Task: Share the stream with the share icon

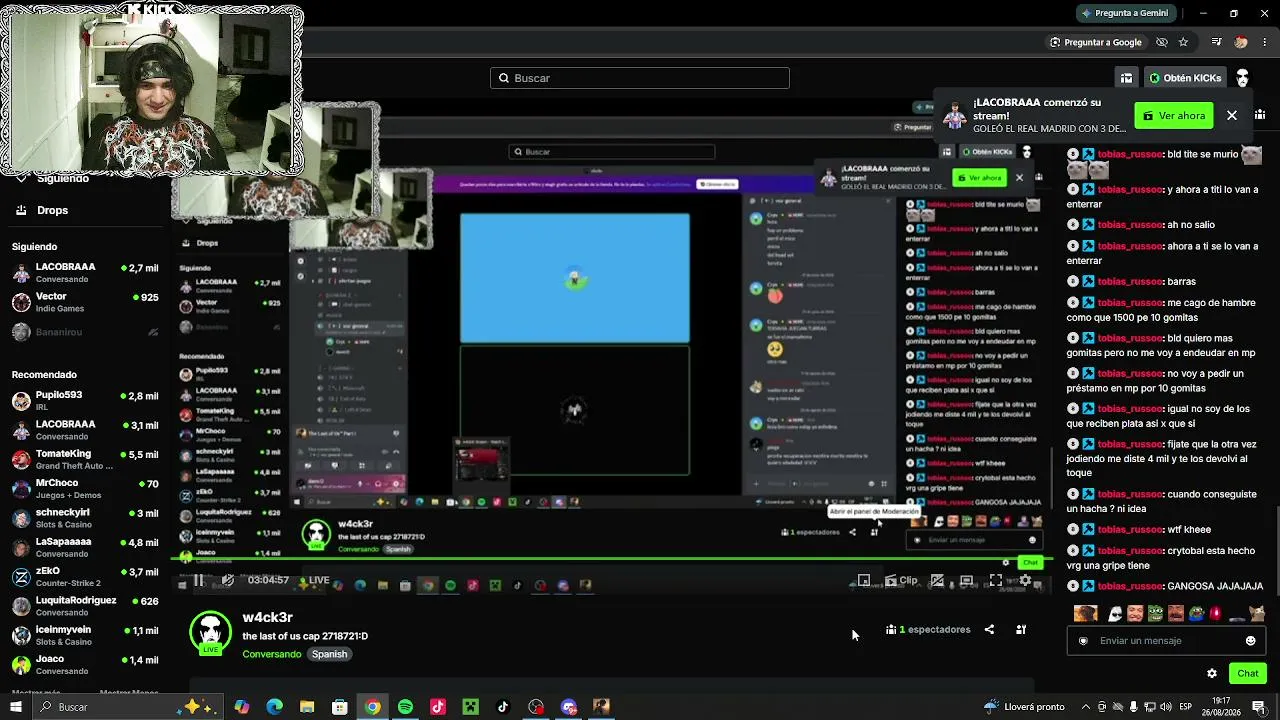Action: (989, 630)
